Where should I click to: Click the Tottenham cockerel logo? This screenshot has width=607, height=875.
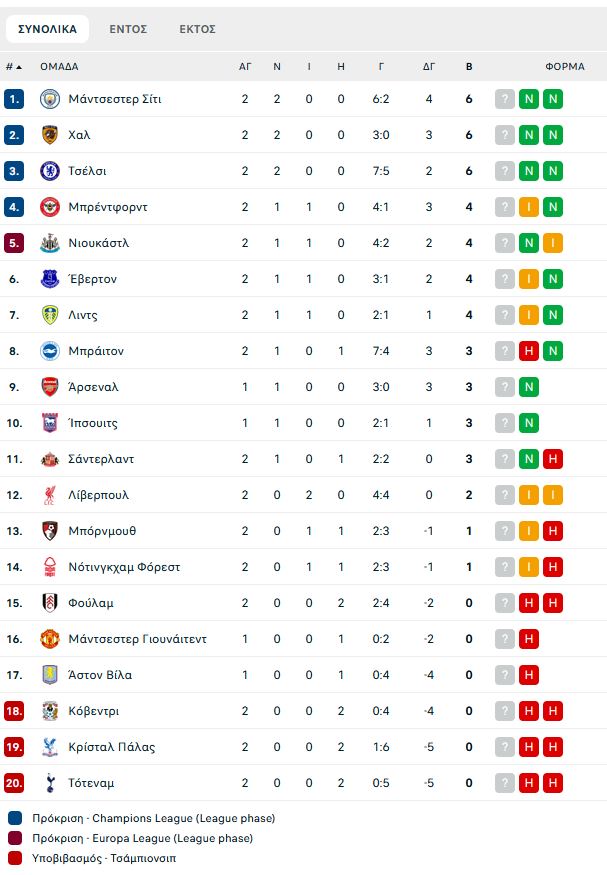coord(50,783)
